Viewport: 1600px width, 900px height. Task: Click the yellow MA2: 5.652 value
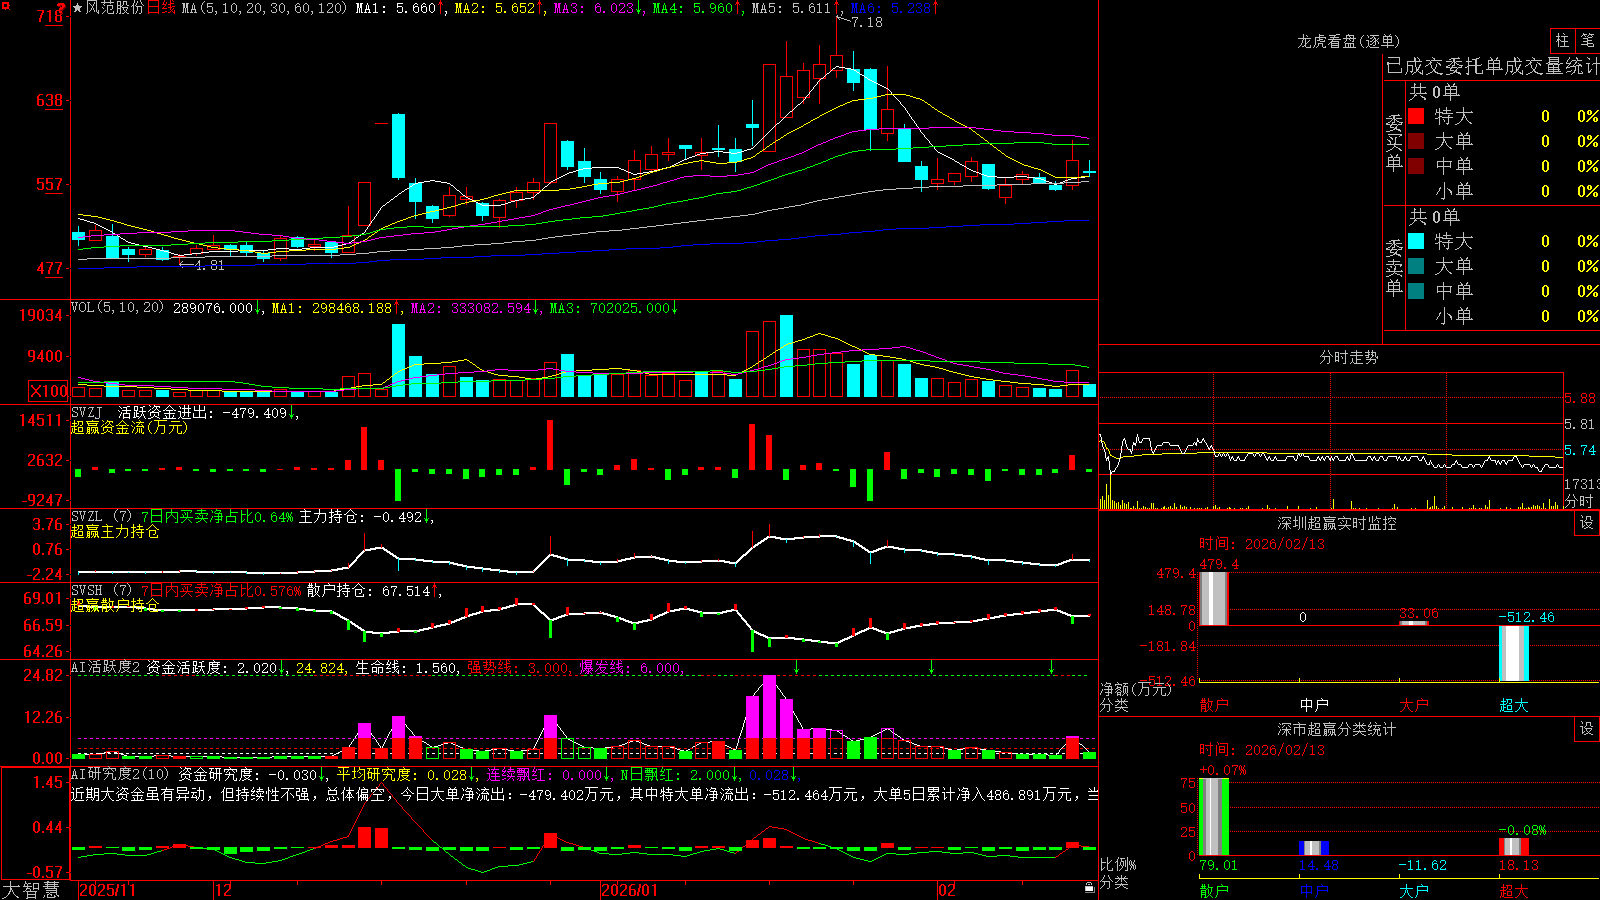pos(495,8)
